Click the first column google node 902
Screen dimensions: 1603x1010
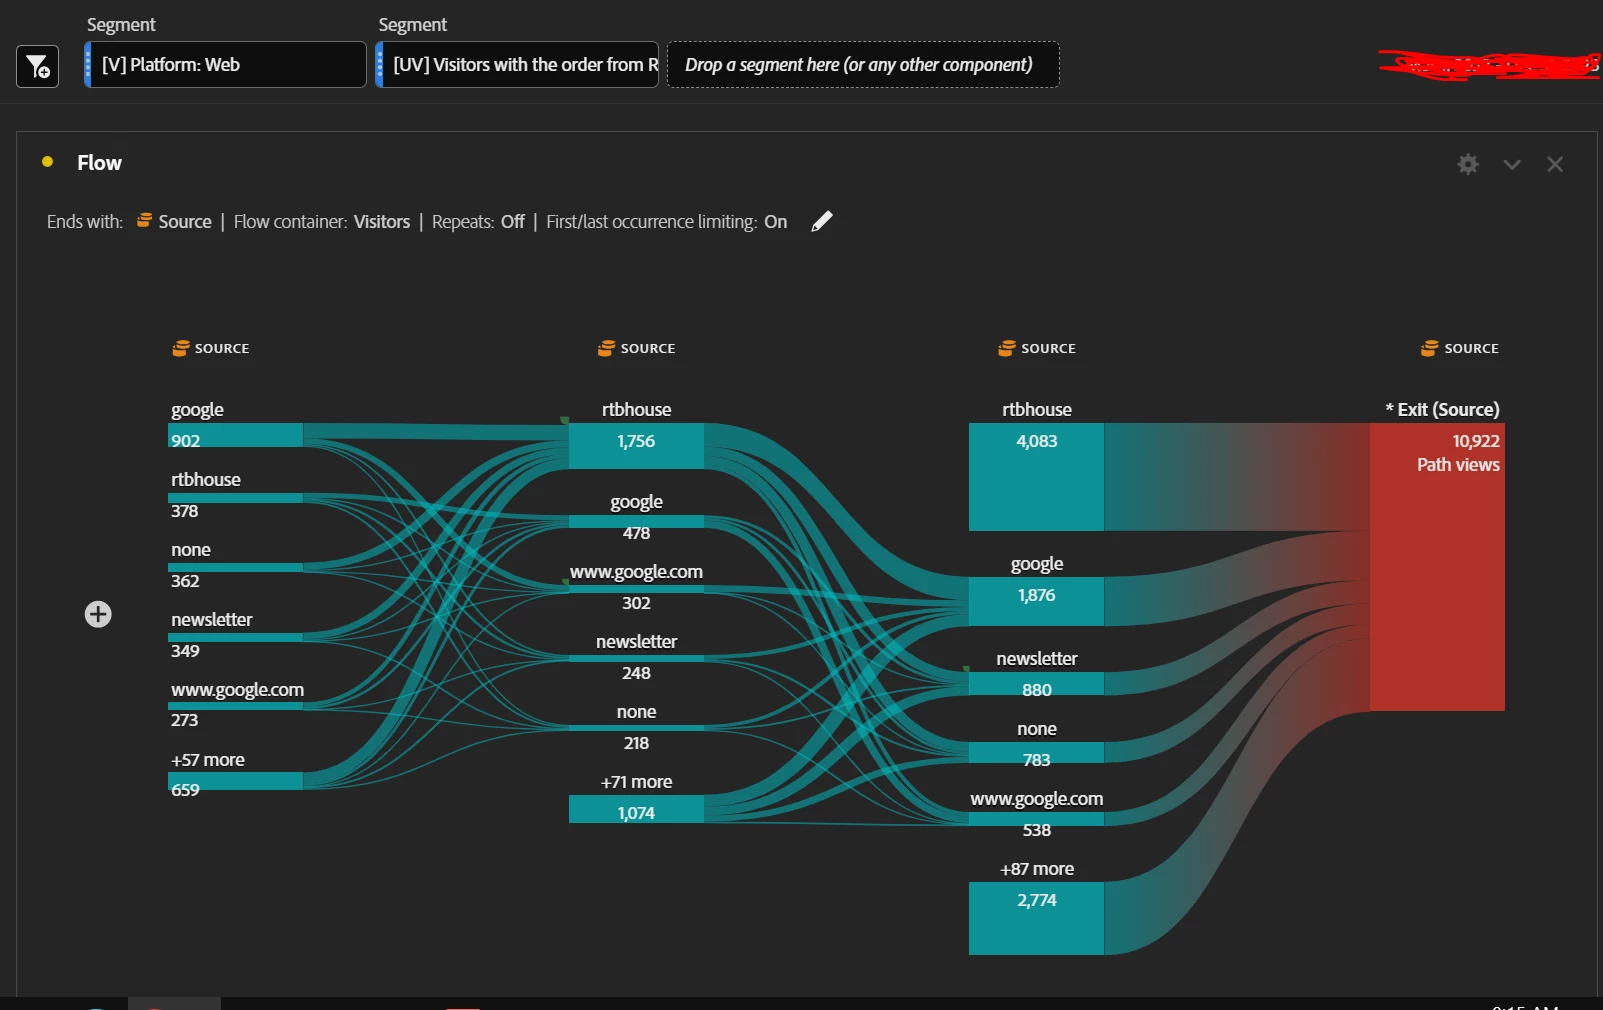click(236, 435)
